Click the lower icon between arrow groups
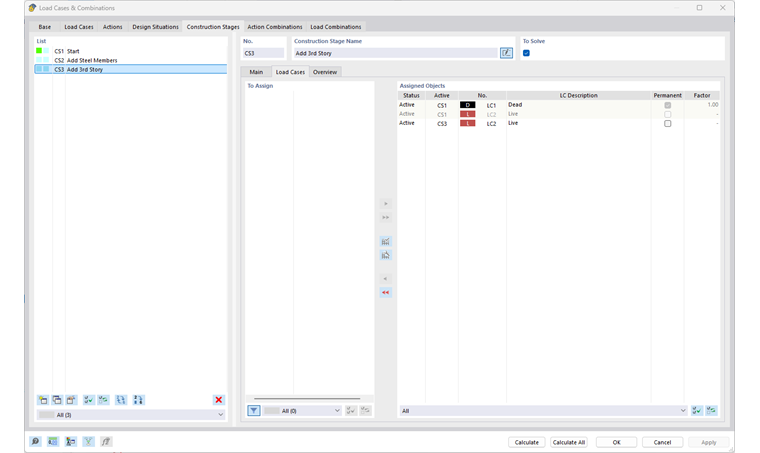 point(385,255)
